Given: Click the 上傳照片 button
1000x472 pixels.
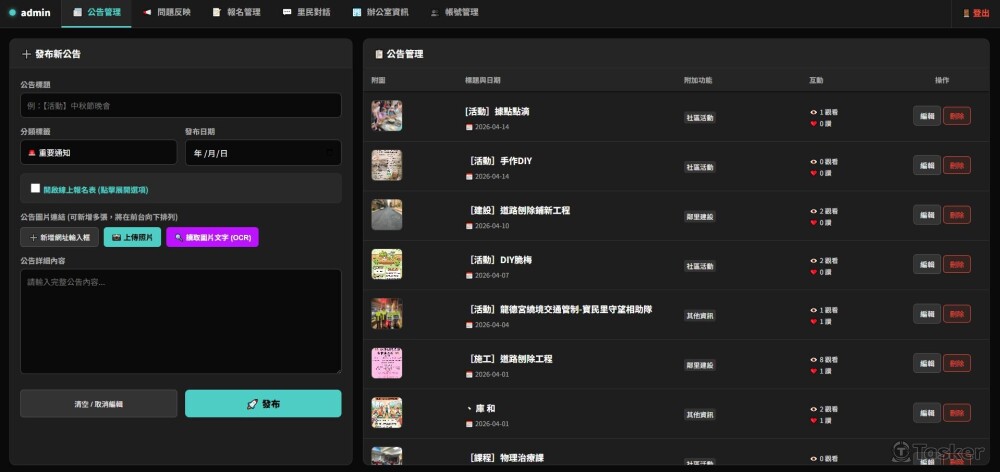Looking at the screenshot, I should (x=132, y=237).
